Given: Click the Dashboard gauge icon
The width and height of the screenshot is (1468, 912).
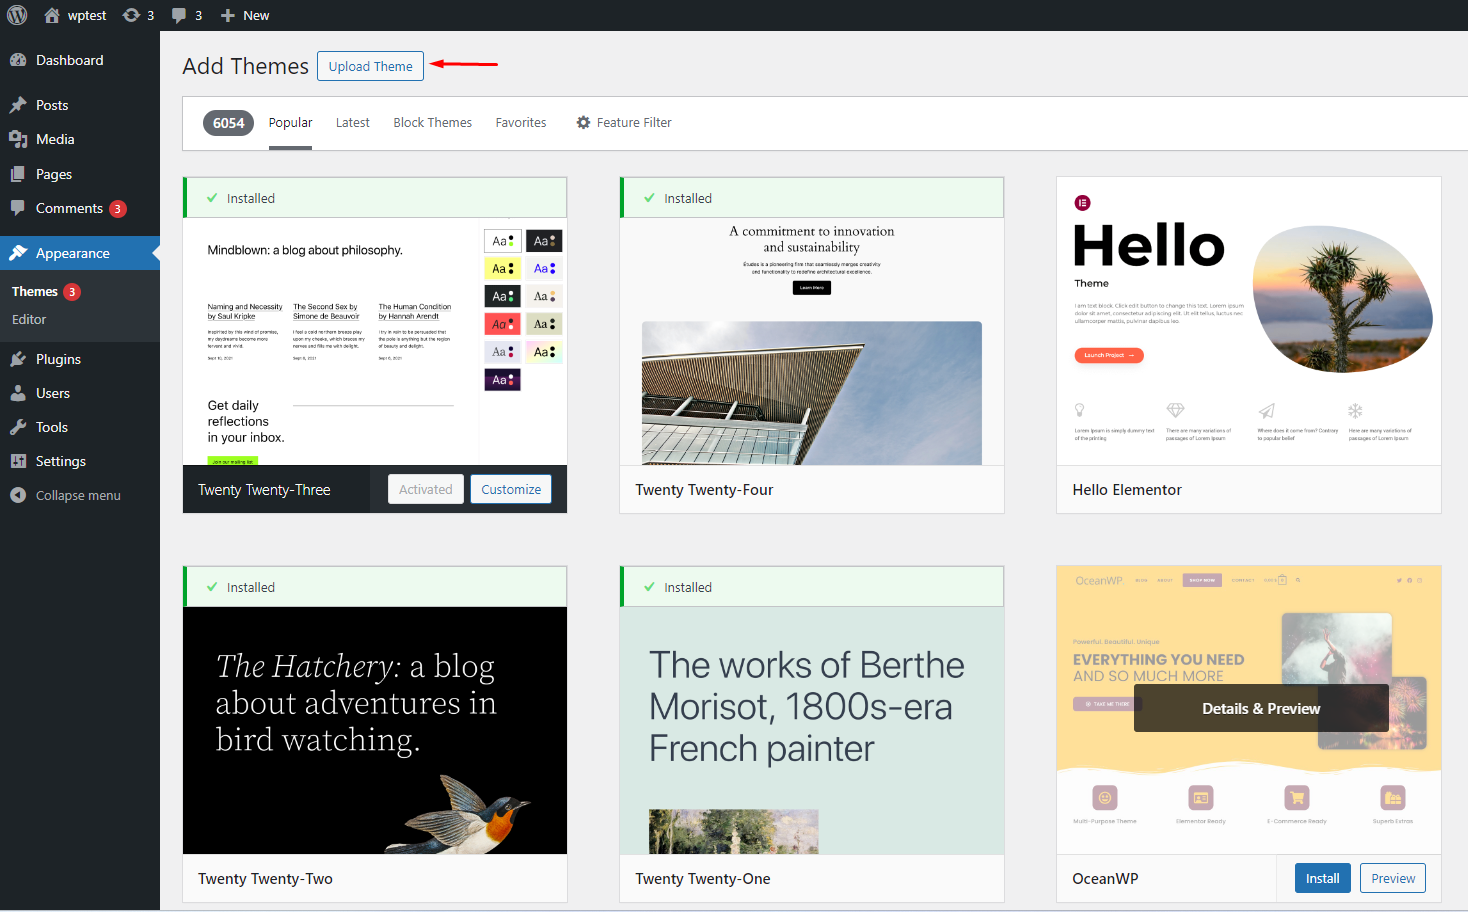Looking at the screenshot, I should tap(18, 60).
